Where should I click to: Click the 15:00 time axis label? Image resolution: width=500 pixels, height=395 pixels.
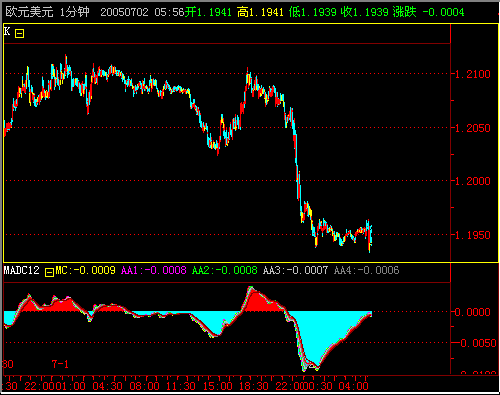tap(218, 386)
